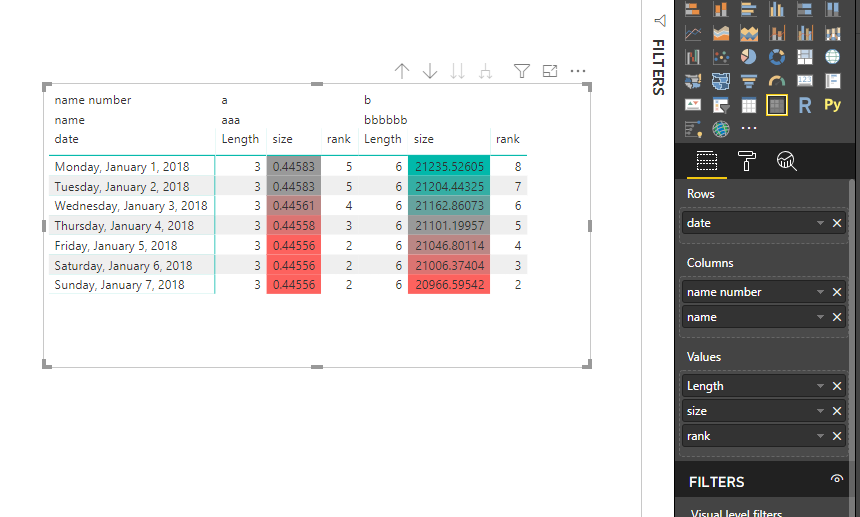Click the 'Monday, January 1, 2018' row
This screenshot has width=860, height=517.
click(x=288, y=167)
